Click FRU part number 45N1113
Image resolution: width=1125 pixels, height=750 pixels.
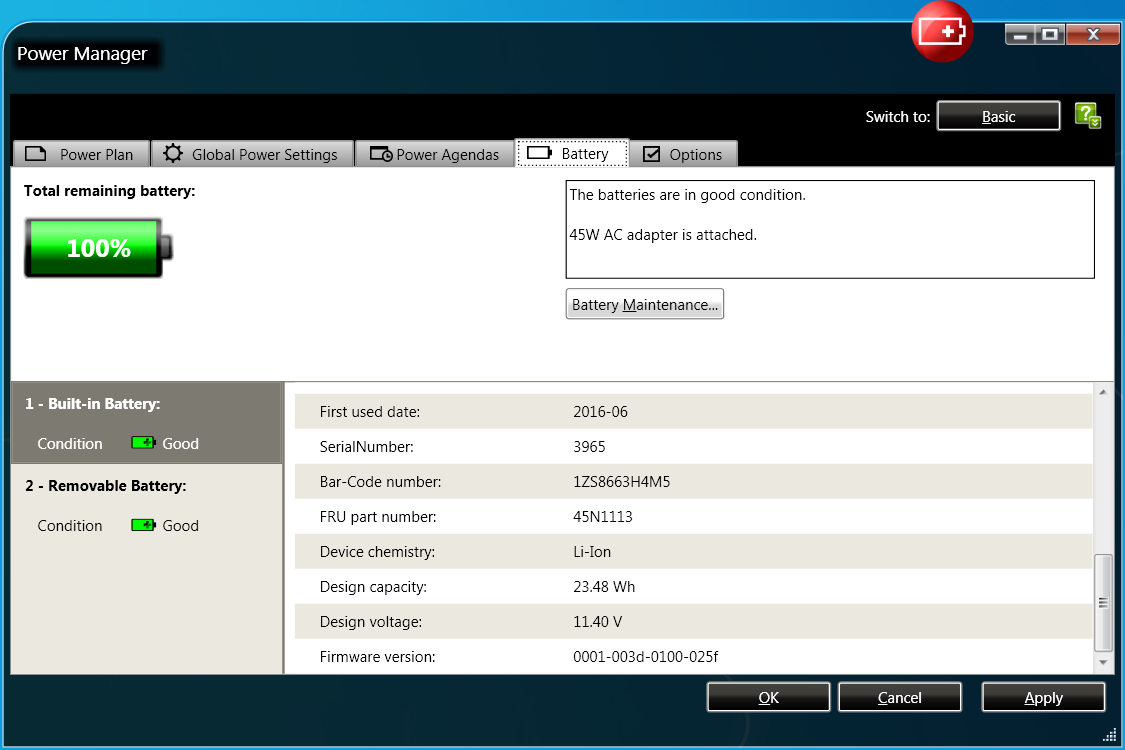click(603, 517)
